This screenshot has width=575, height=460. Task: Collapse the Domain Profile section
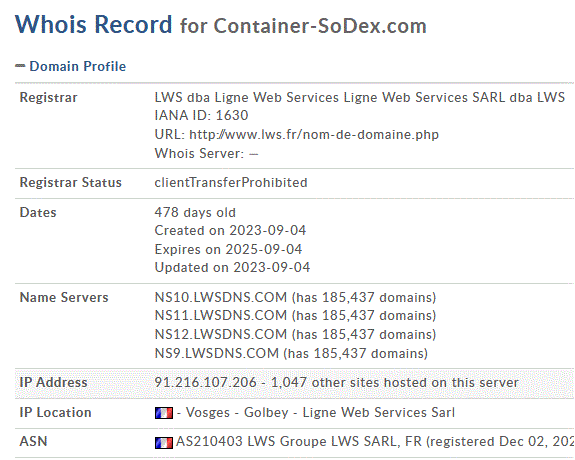point(20,66)
